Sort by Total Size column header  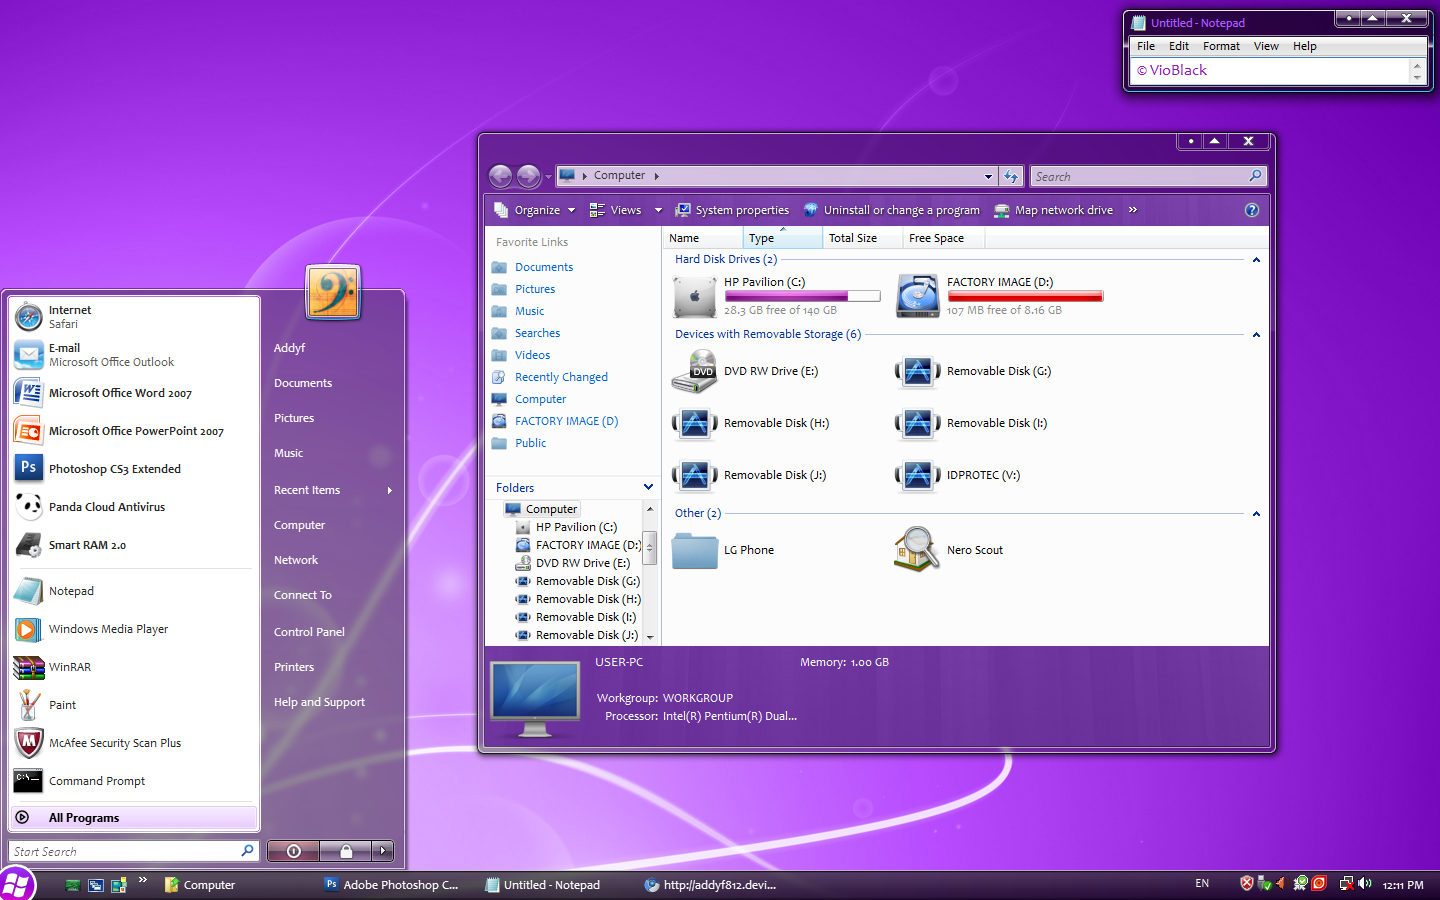(861, 238)
